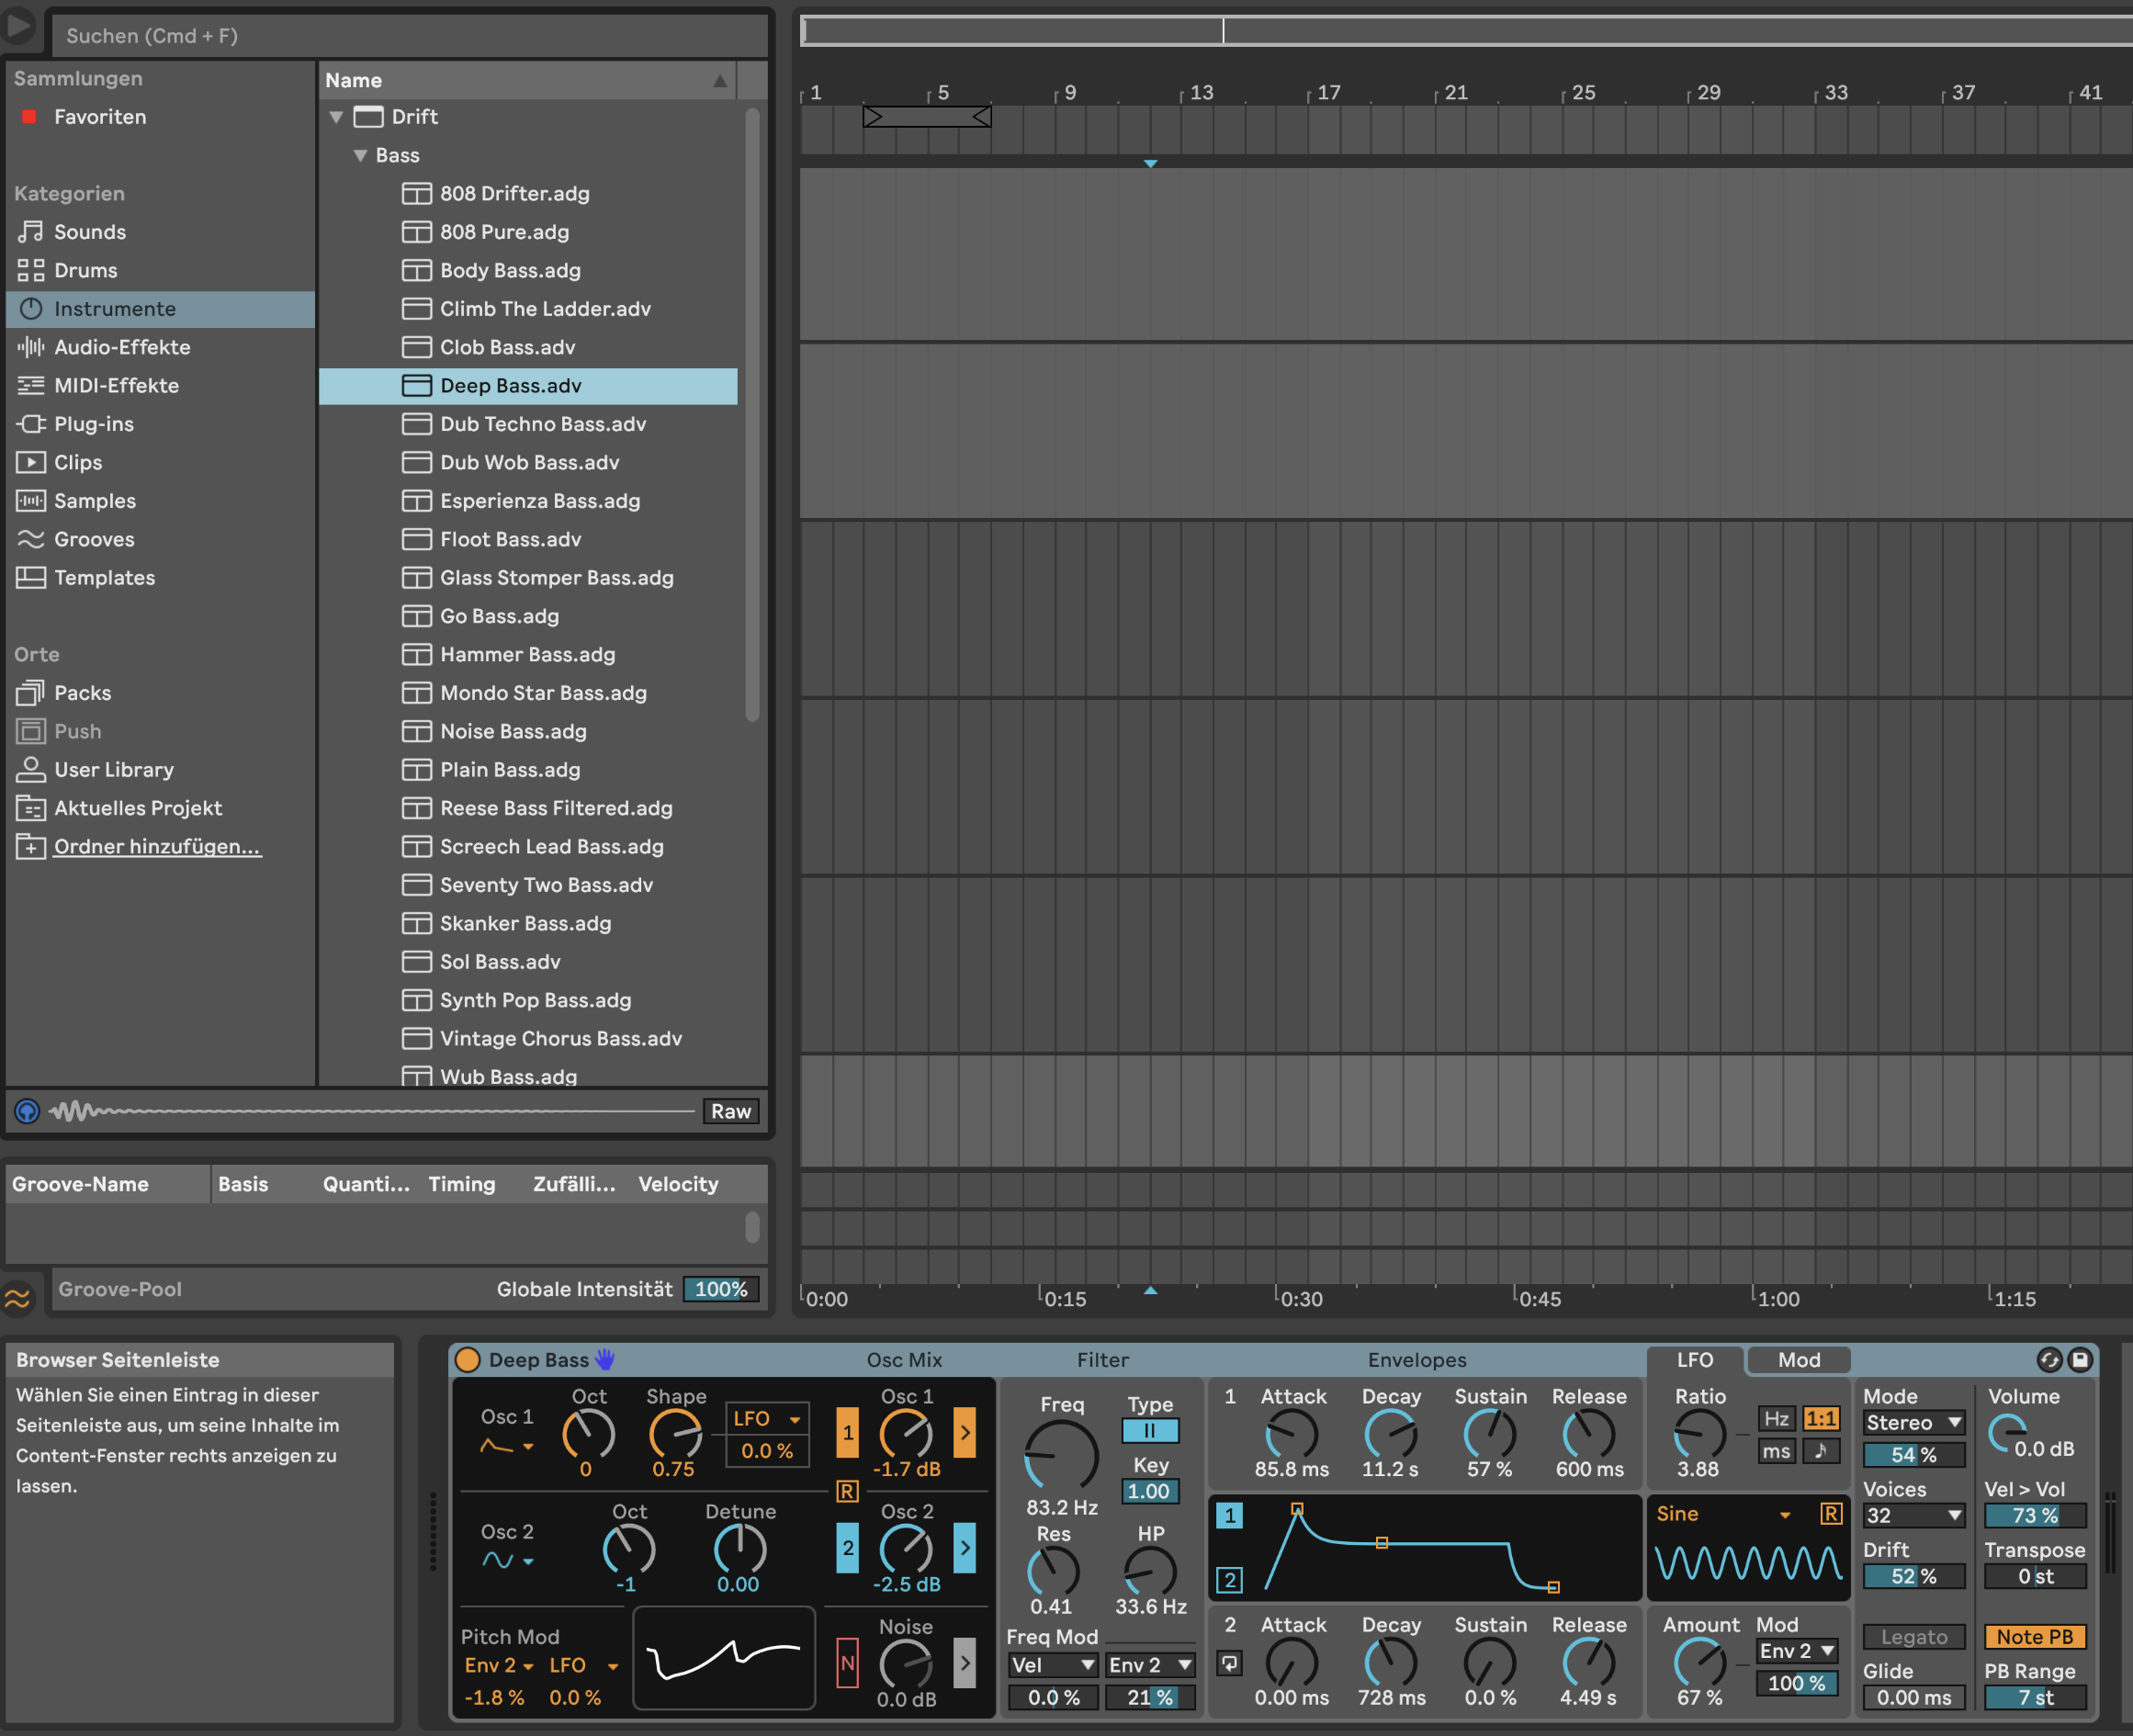Click the Osc 1 orange filter routing arrow
This screenshot has width=2133, height=1736.
(x=965, y=1433)
